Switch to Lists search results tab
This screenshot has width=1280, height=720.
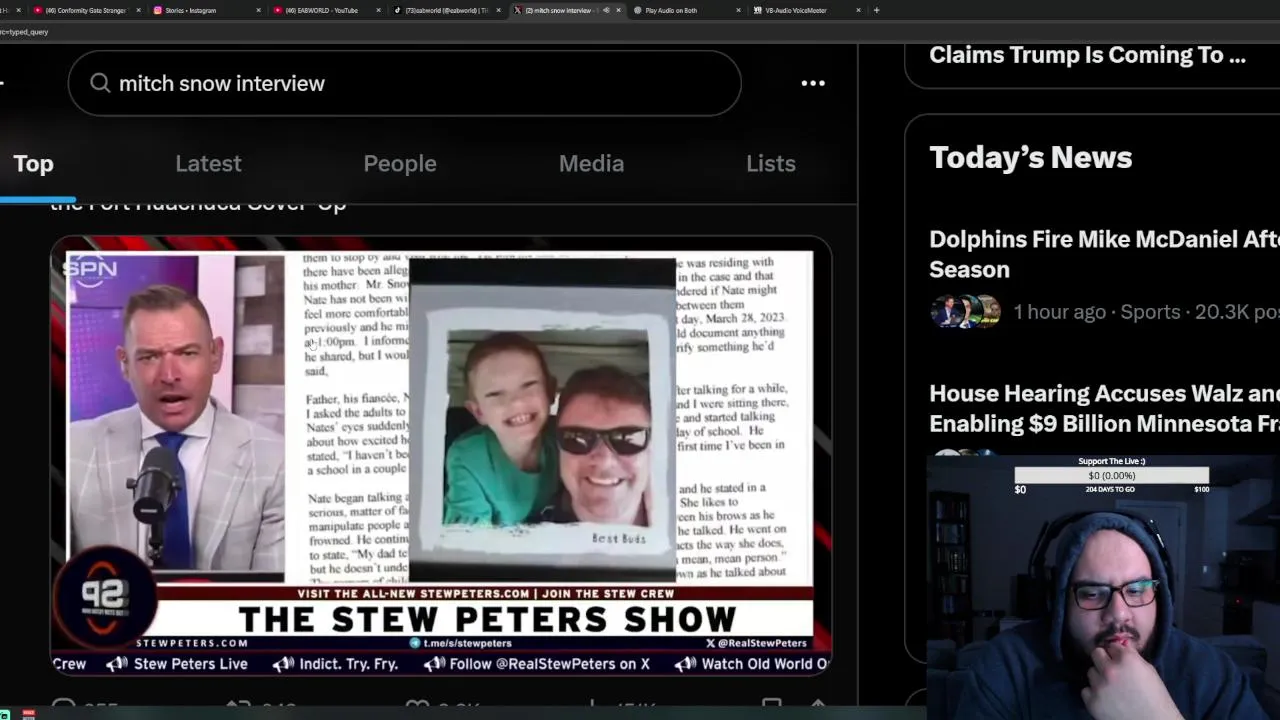pos(771,164)
